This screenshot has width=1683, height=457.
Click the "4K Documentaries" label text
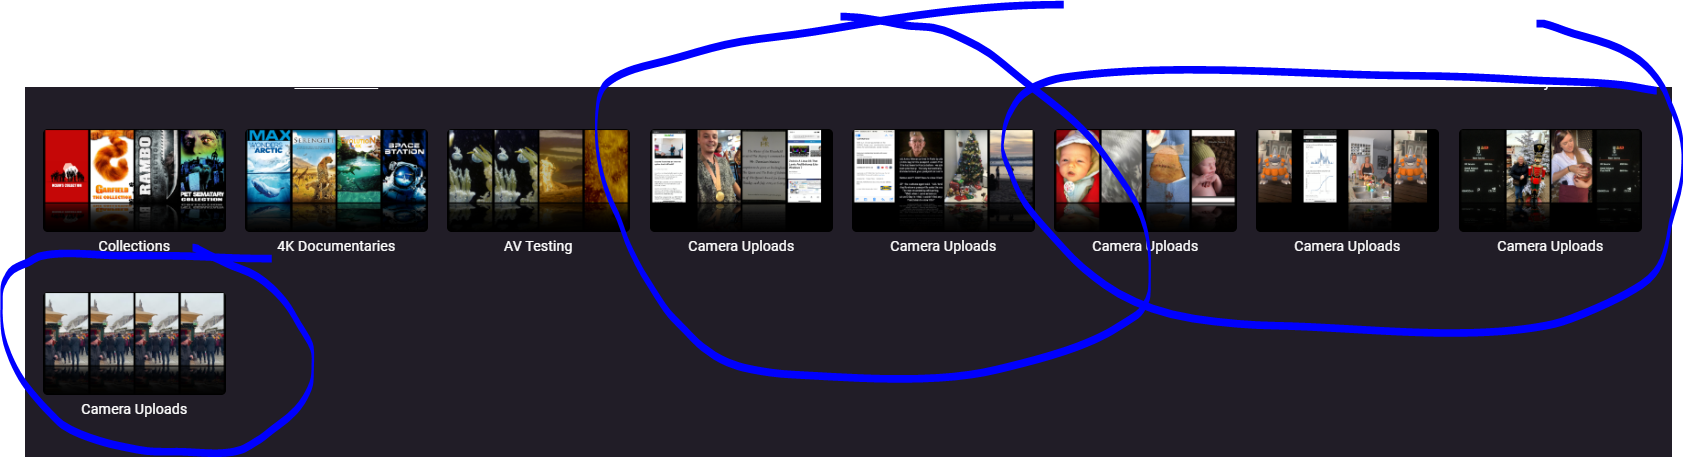point(336,246)
